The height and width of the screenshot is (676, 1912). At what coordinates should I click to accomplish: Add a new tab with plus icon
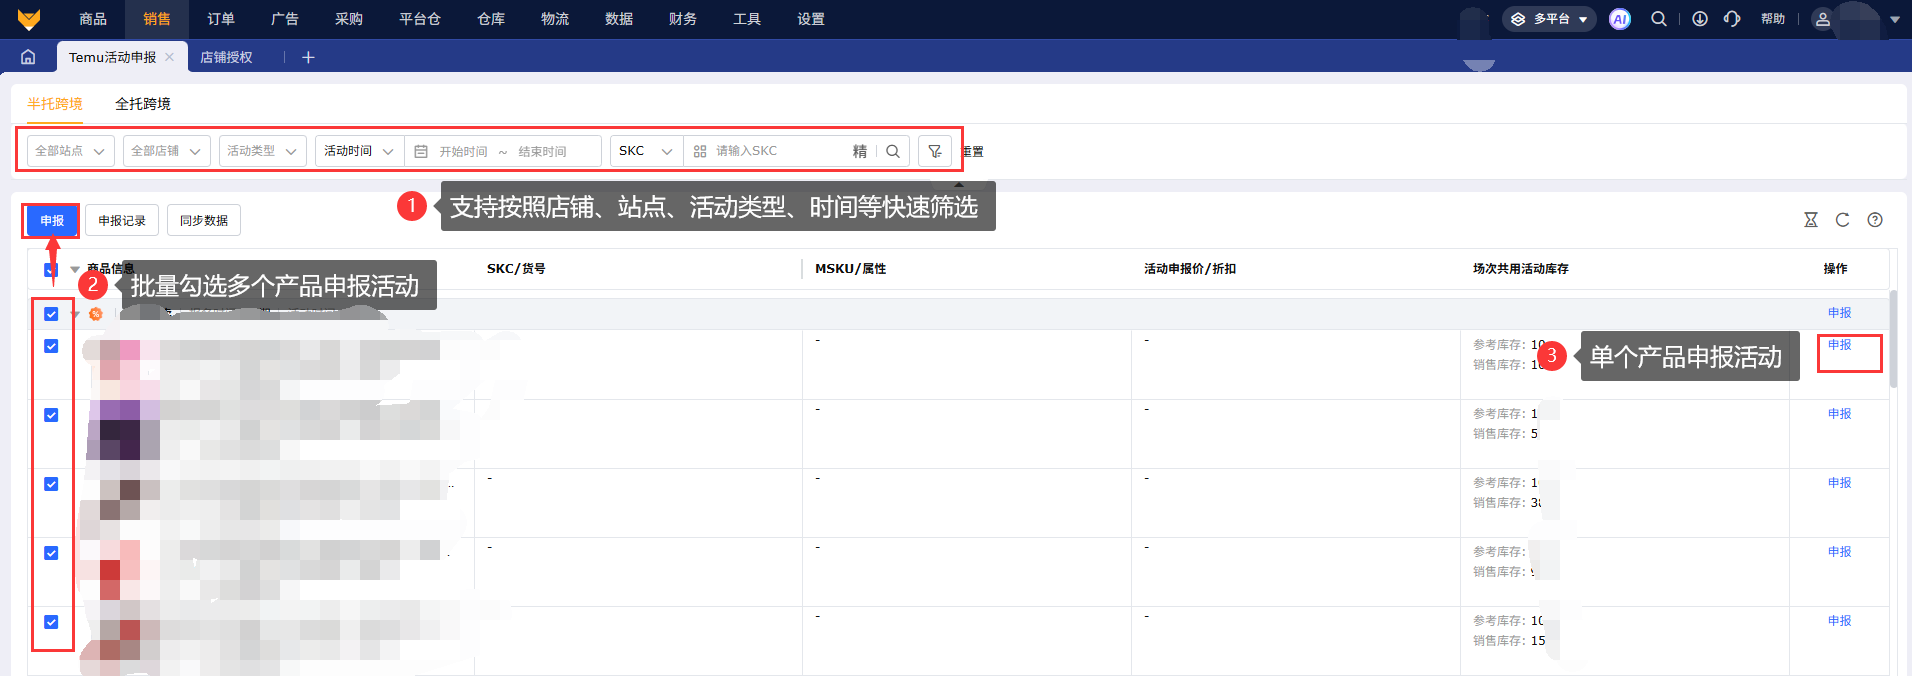(x=308, y=57)
